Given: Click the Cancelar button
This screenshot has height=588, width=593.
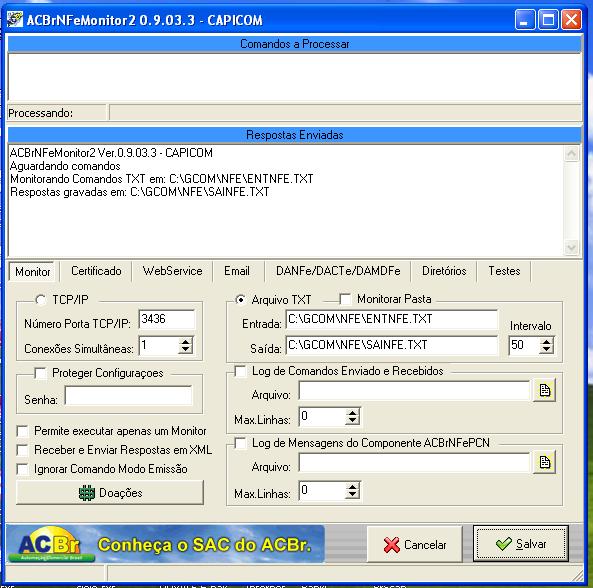Looking at the screenshot, I should pyautogui.click(x=414, y=545).
